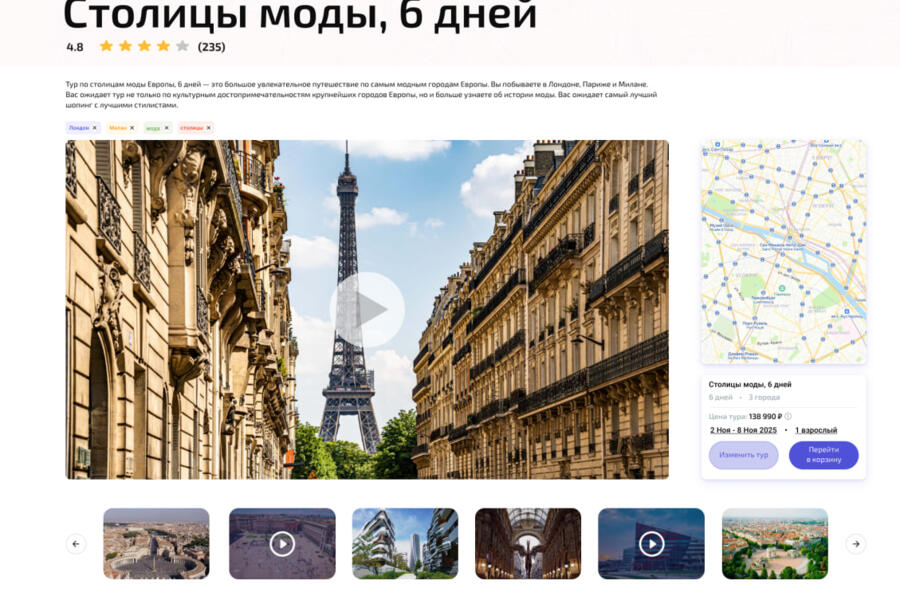Remove the Милан tag

pyautogui.click(x=132, y=128)
